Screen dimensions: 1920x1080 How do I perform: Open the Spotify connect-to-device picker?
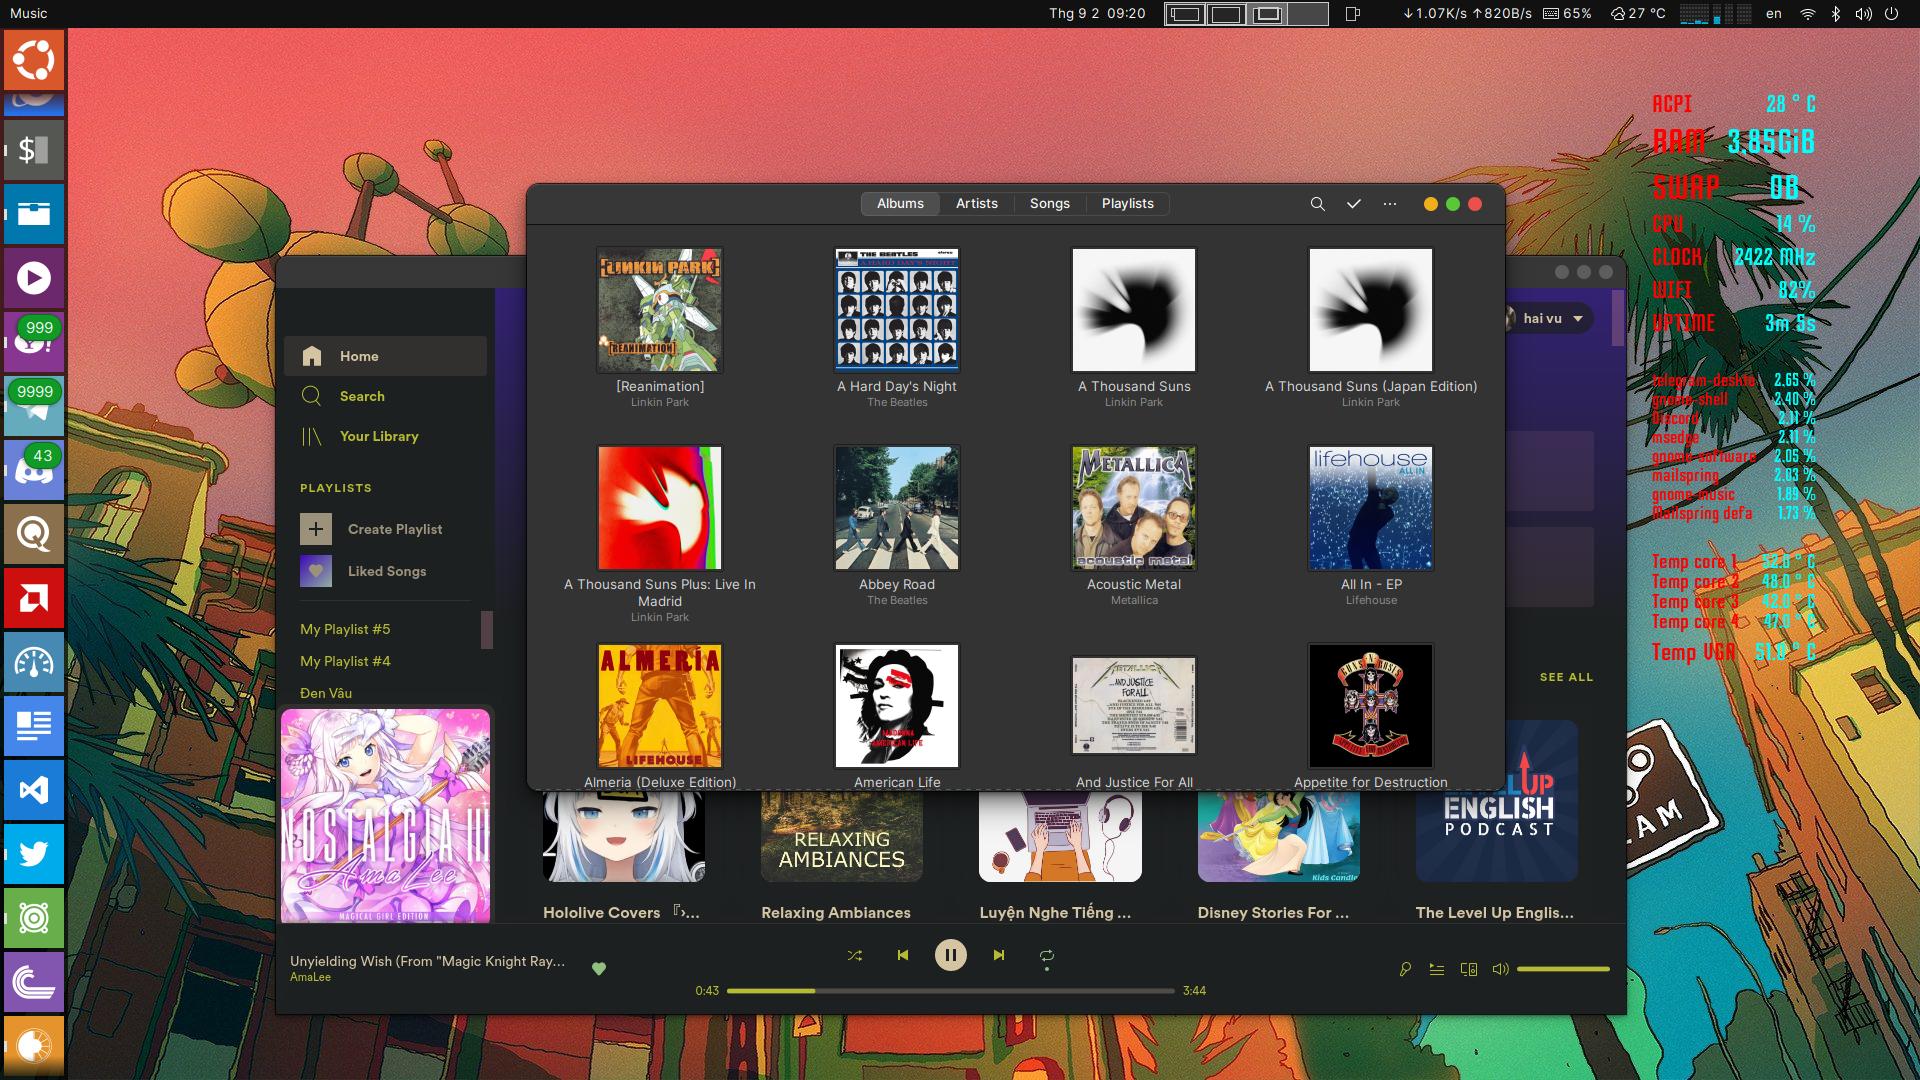[x=1469, y=969]
